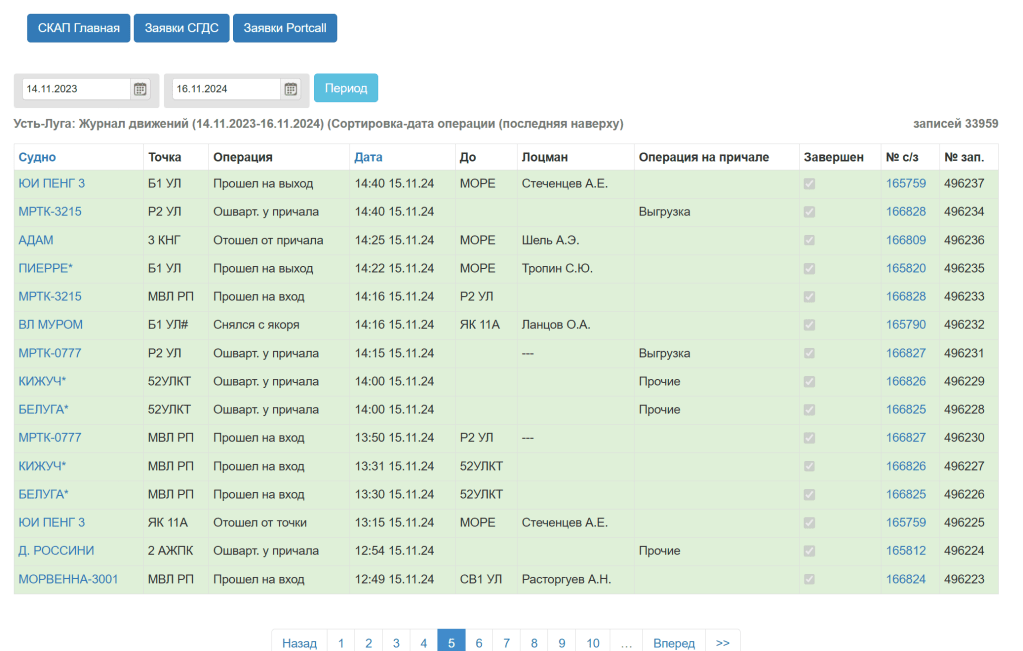Open СКАП Главная page
The image size is (1023, 651).
pyautogui.click(x=79, y=28)
